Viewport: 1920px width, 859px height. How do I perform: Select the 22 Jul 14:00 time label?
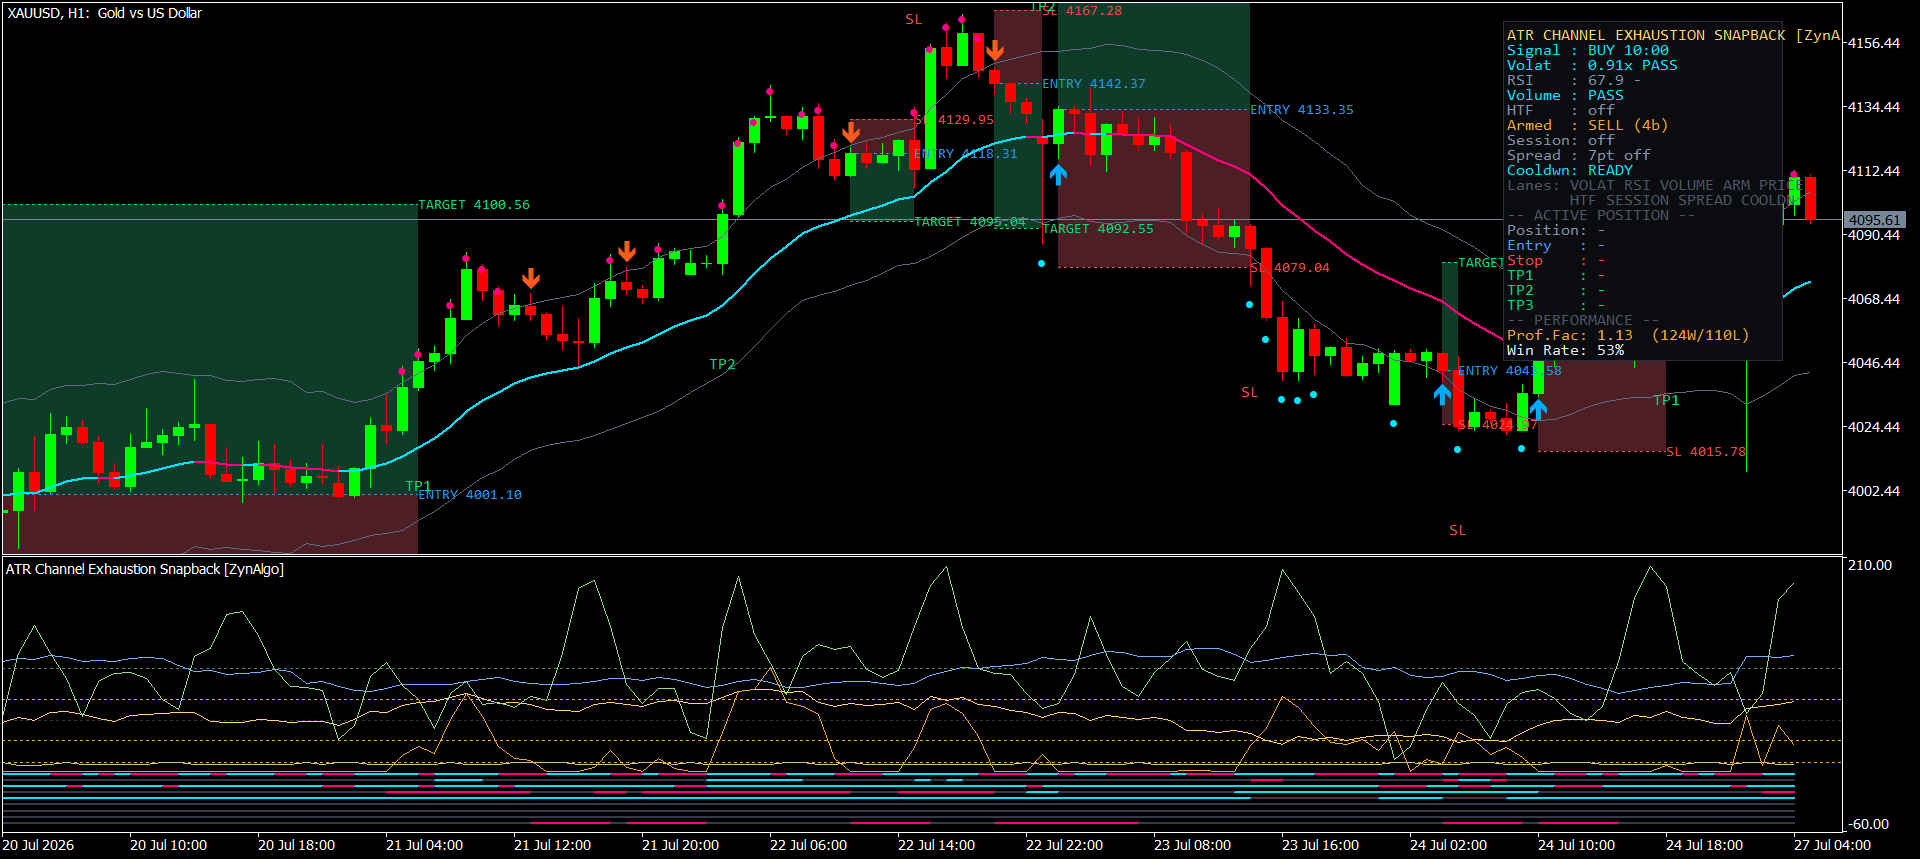pos(936,845)
